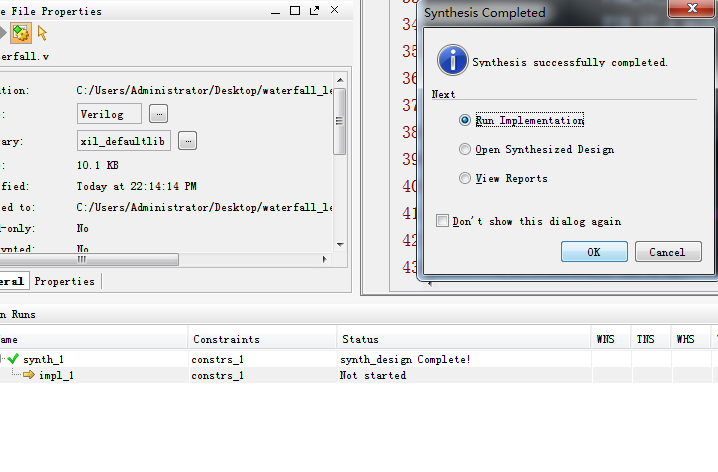Screen dimensions: 718x472
Task: Click the synth_design Complete! status cell
Action: pos(405,359)
